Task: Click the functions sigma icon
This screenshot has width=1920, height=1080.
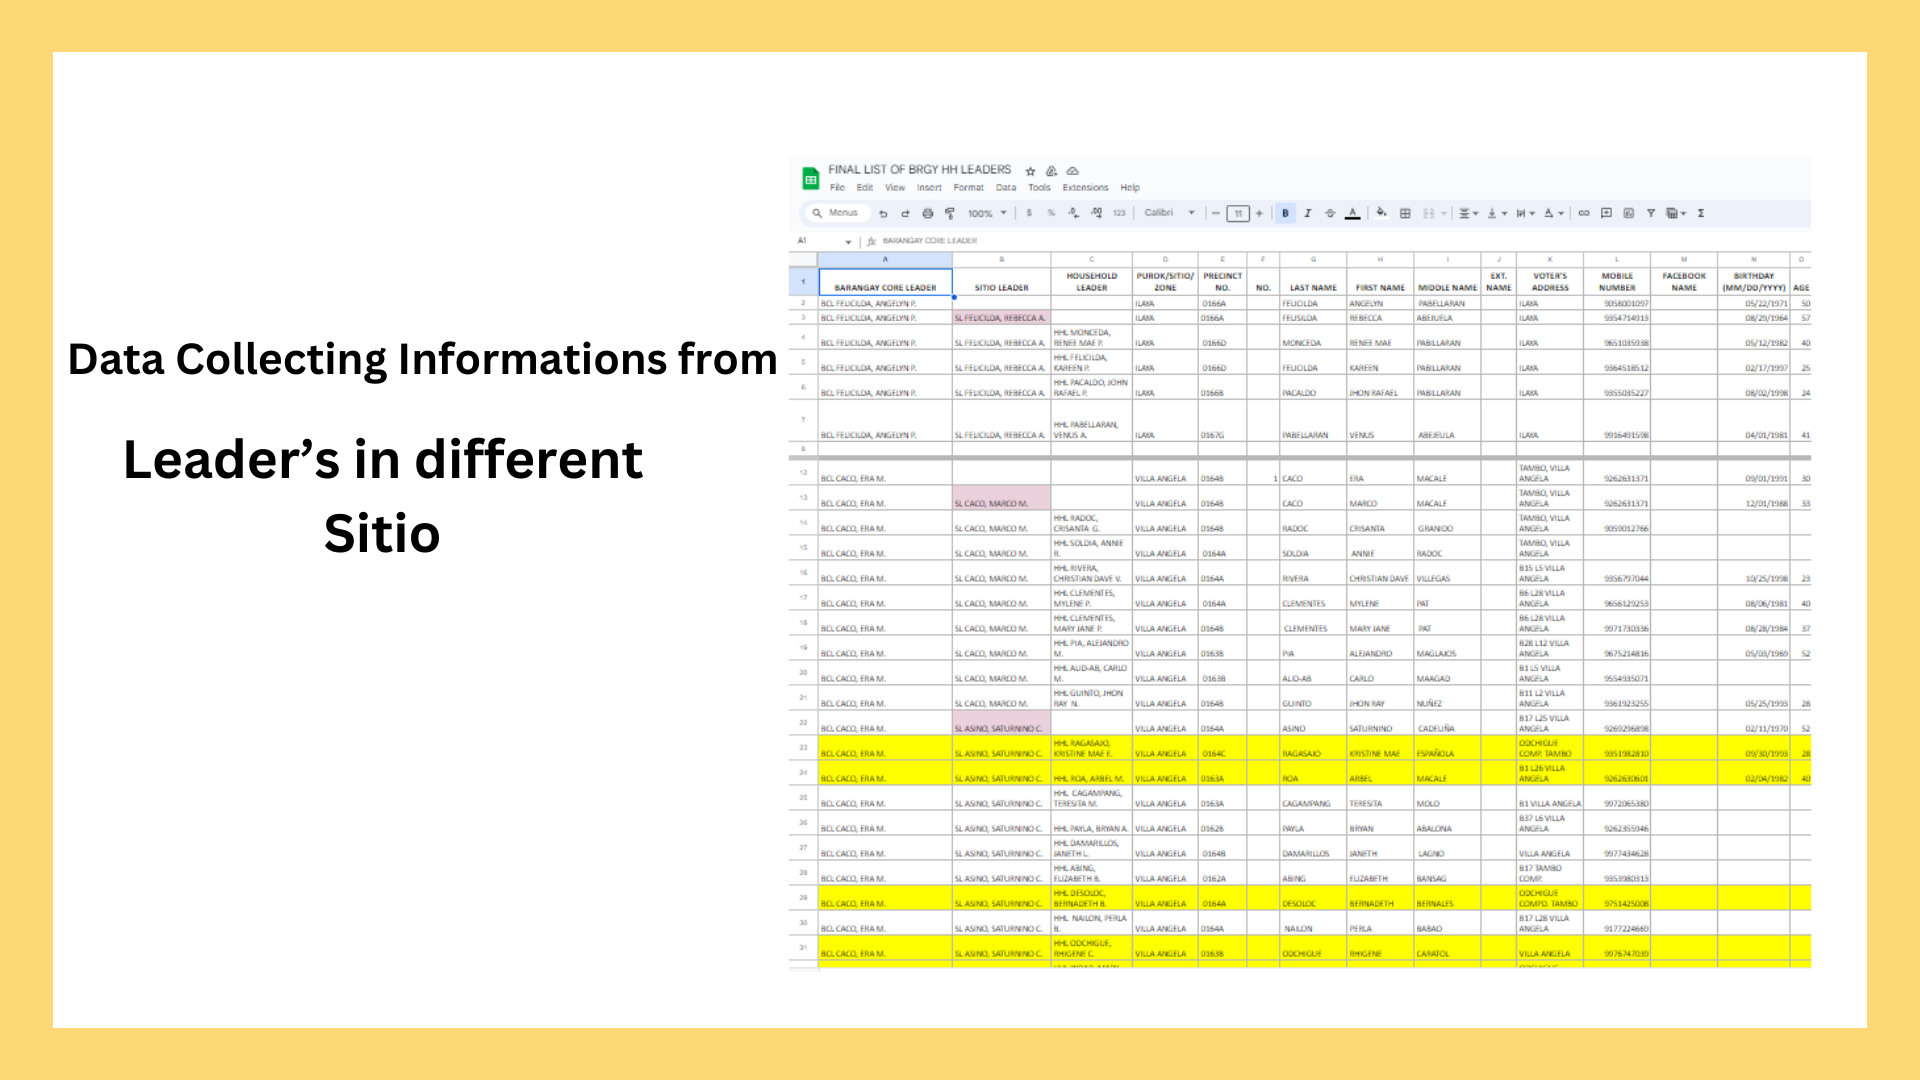Action: (x=1701, y=213)
